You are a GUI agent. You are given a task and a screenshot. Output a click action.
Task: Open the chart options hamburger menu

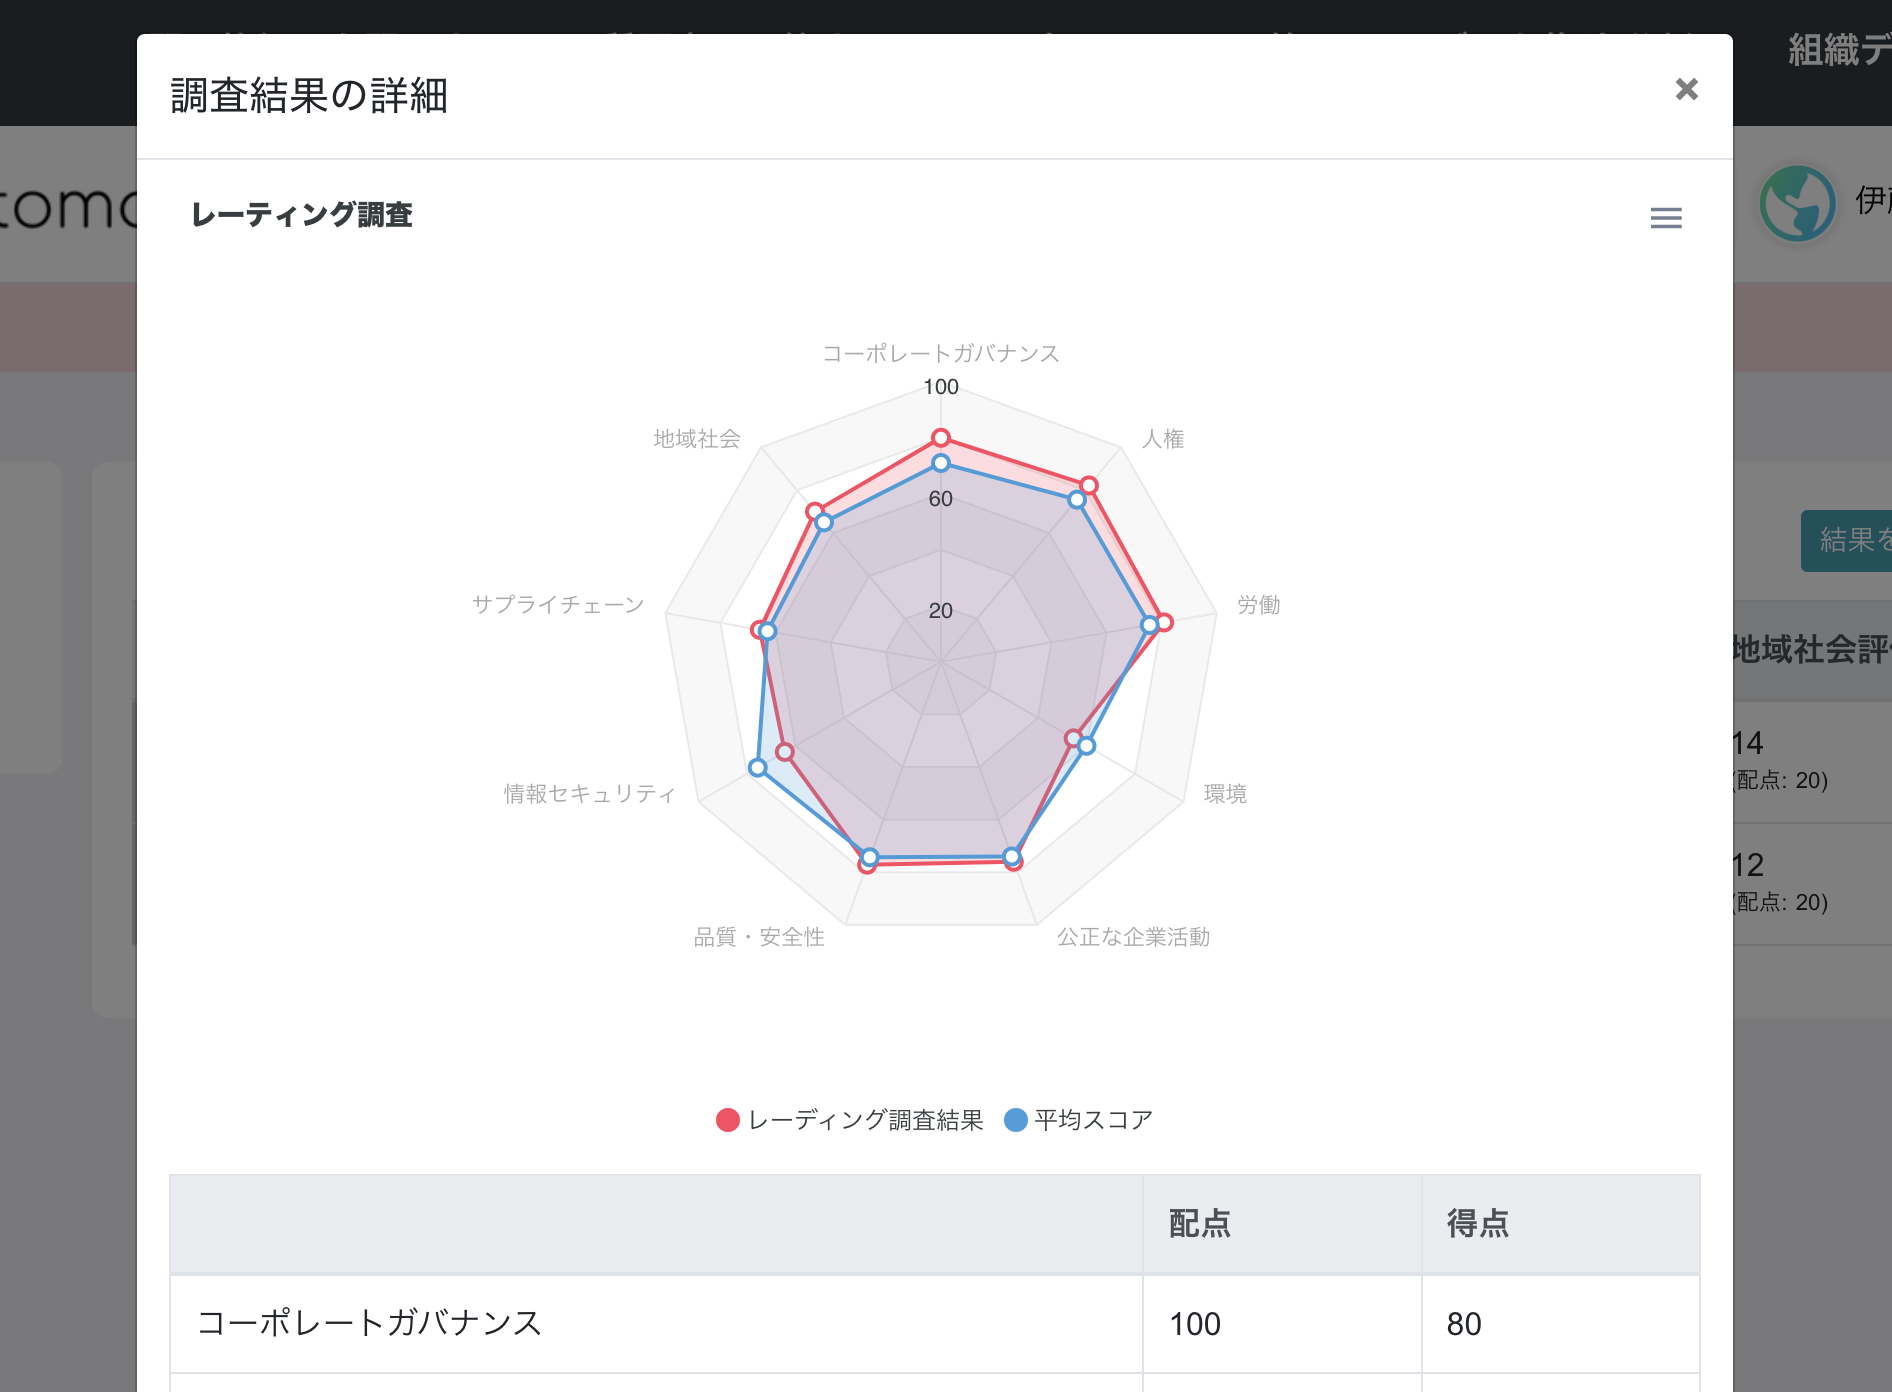[1665, 218]
